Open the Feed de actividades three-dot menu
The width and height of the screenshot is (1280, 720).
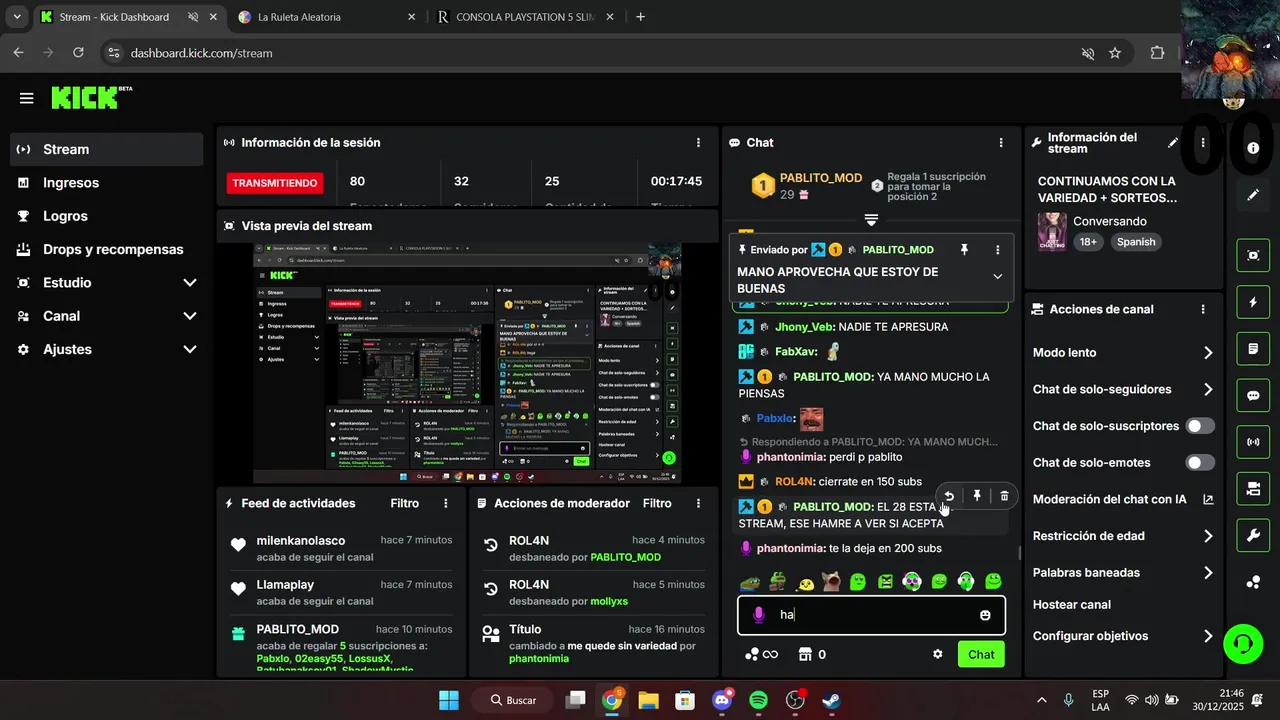point(446,504)
